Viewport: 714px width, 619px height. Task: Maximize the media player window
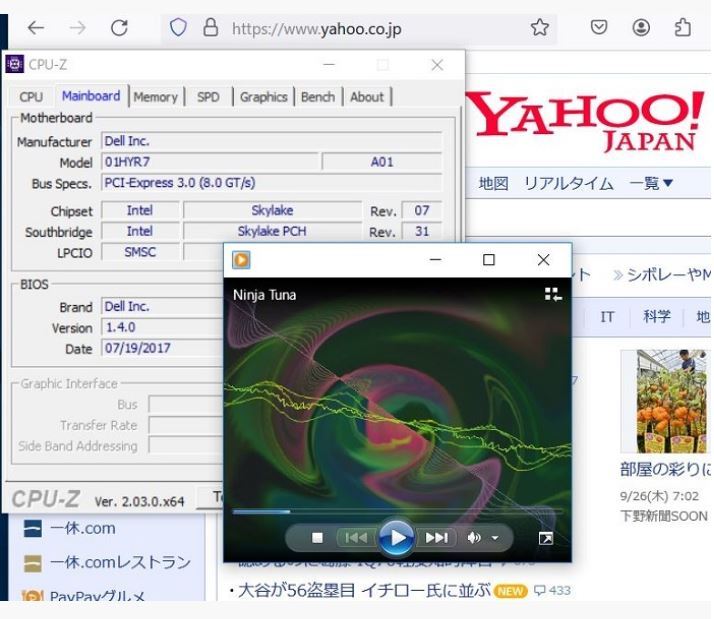489,260
